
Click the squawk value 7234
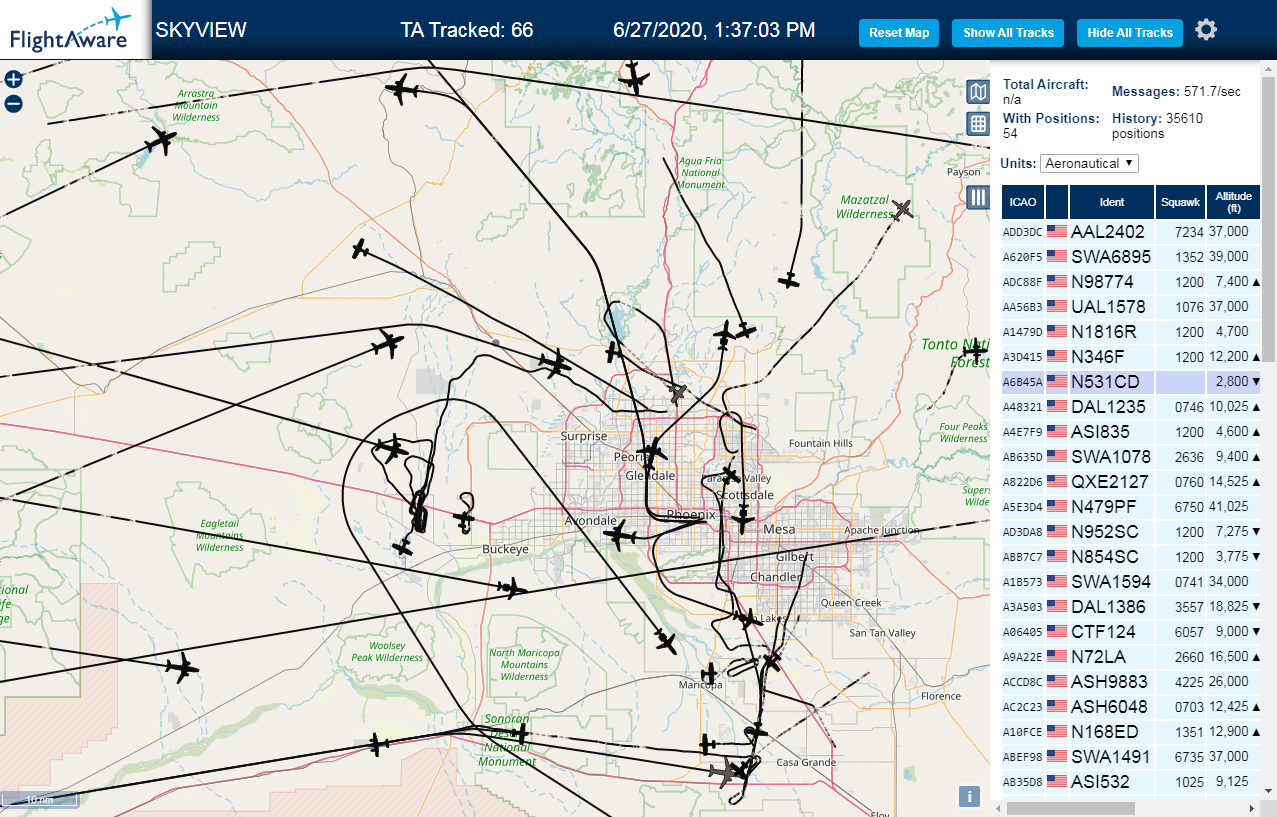click(x=1189, y=232)
